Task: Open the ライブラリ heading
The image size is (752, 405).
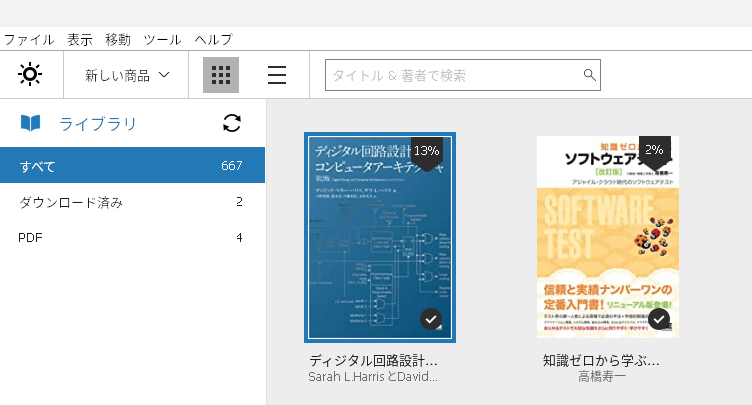Action: (98, 124)
